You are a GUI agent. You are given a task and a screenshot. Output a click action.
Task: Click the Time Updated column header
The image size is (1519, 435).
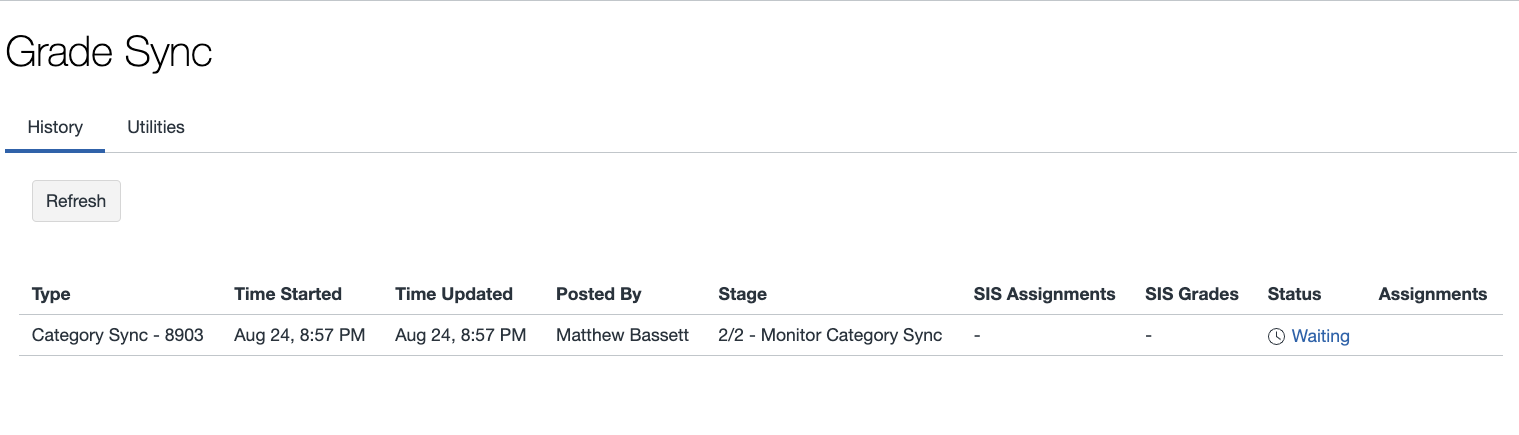454,294
